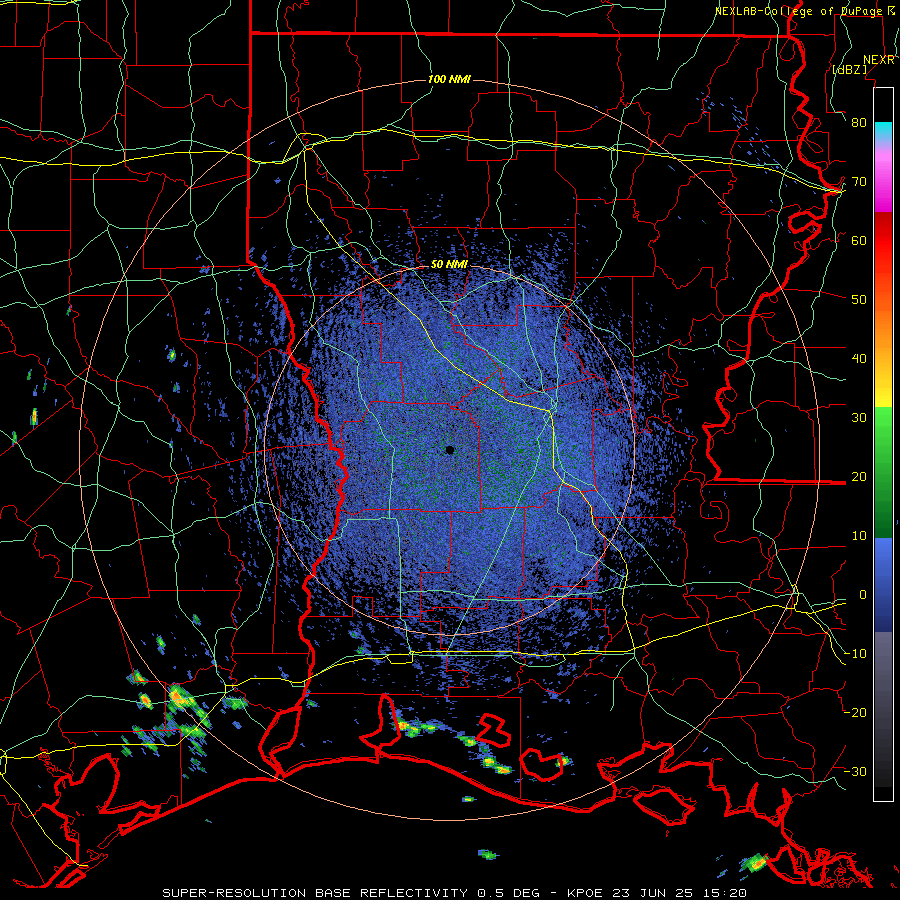This screenshot has height=900, width=900.
Task: Click the 100 NMI range ring label
Action: [449, 79]
